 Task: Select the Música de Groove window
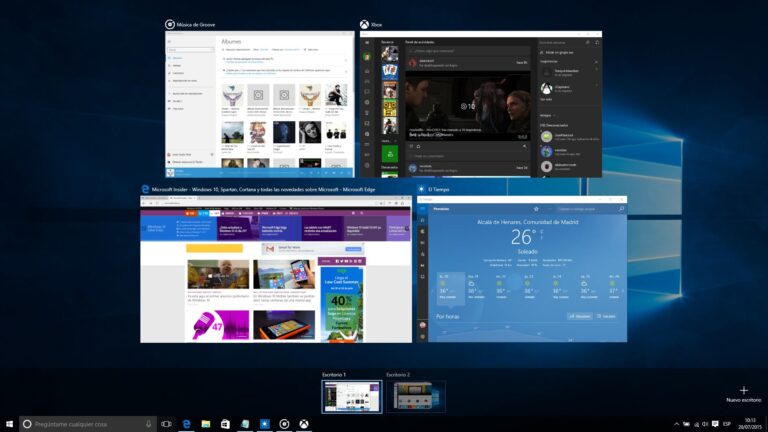click(260, 104)
